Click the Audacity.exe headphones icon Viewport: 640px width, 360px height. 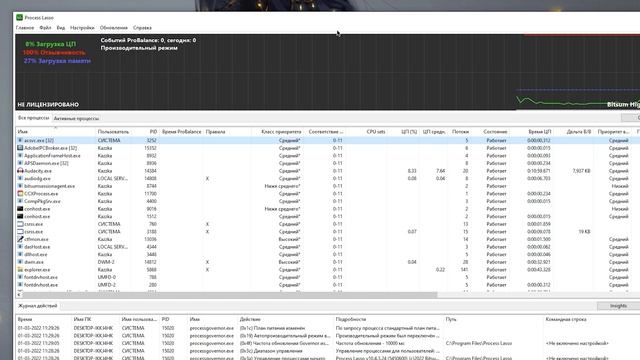(20, 171)
